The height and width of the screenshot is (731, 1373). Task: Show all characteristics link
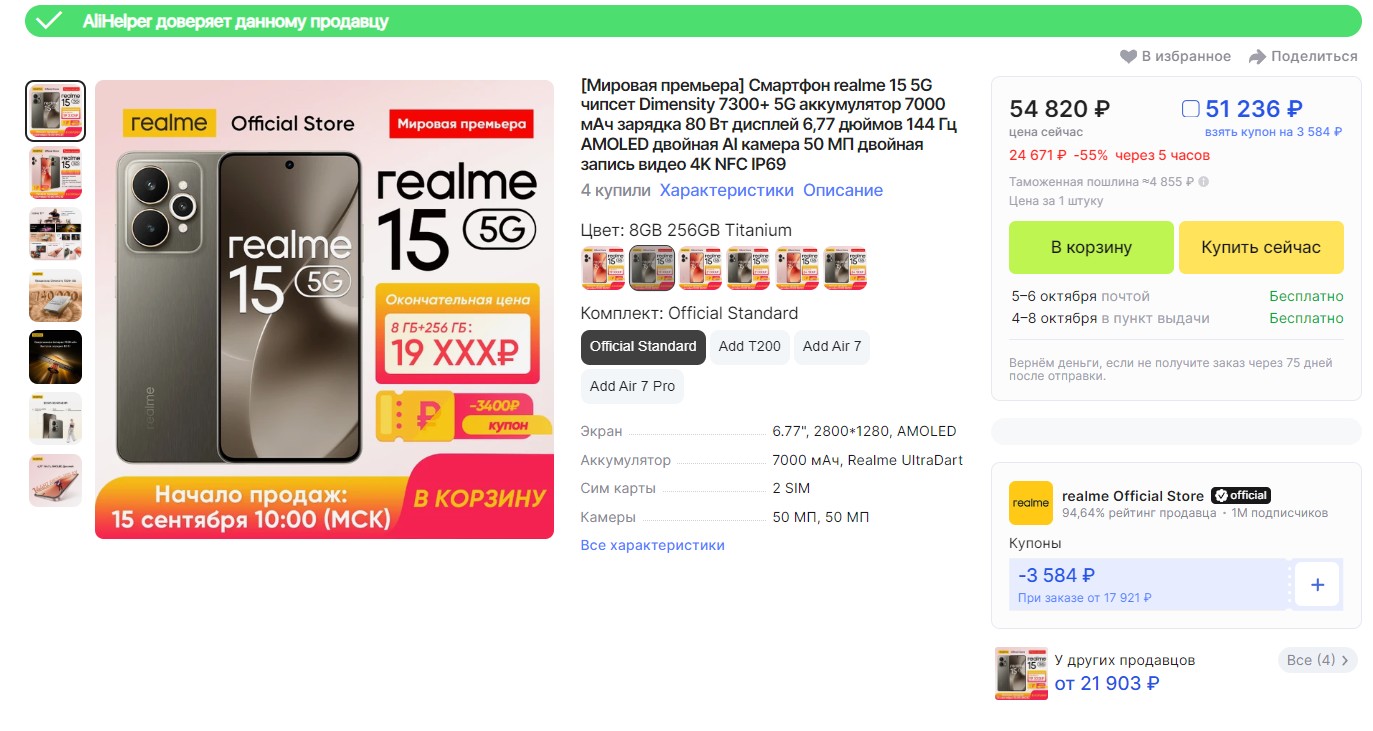pos(652,546)
